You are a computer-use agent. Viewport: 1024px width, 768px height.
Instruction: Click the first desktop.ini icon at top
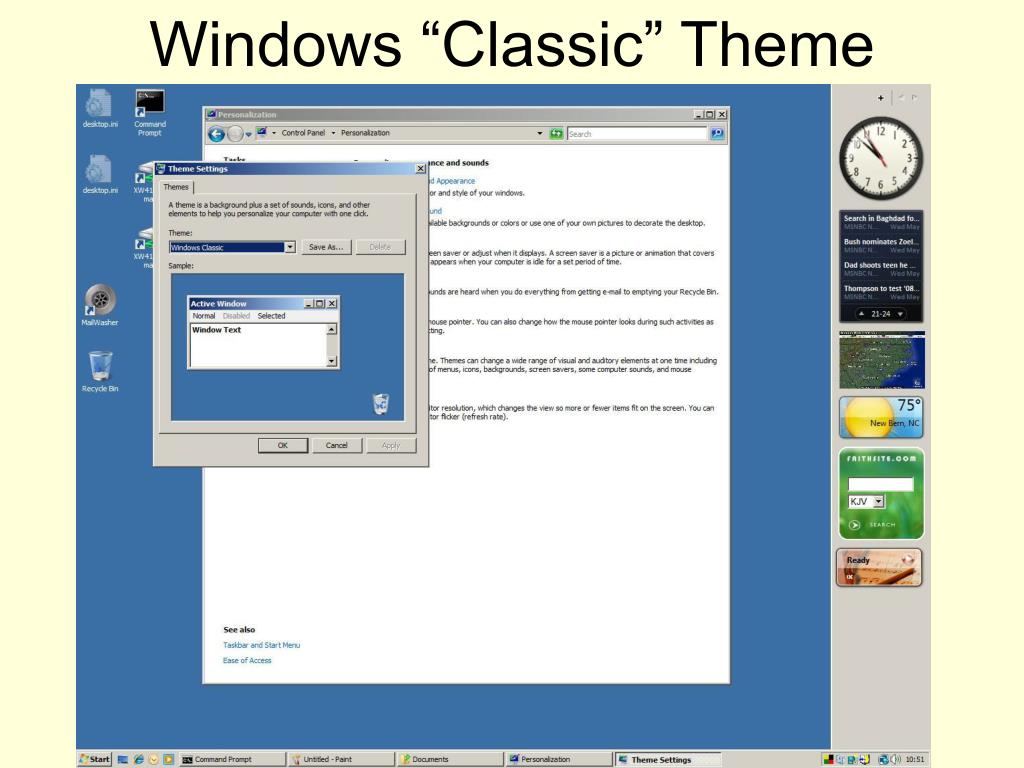coord(100,108)
